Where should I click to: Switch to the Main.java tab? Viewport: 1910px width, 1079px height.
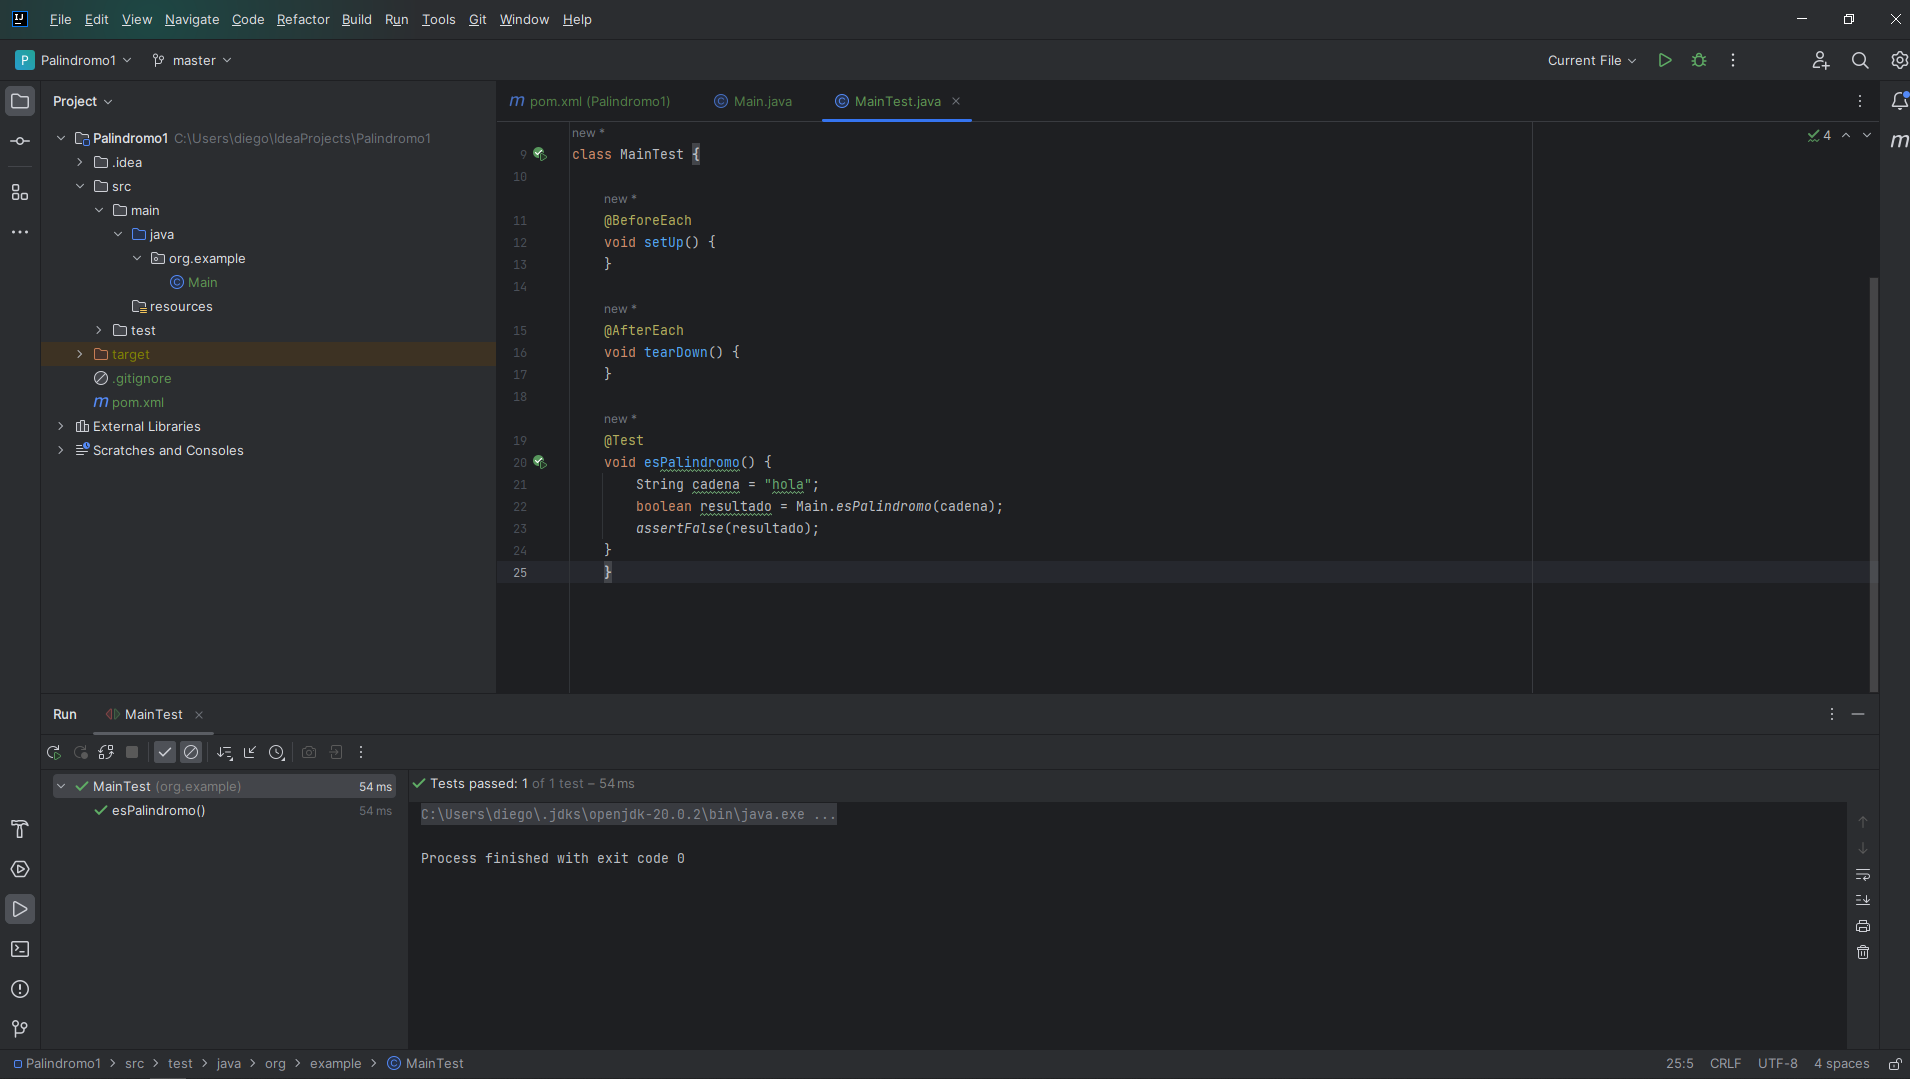click(762, 101)
